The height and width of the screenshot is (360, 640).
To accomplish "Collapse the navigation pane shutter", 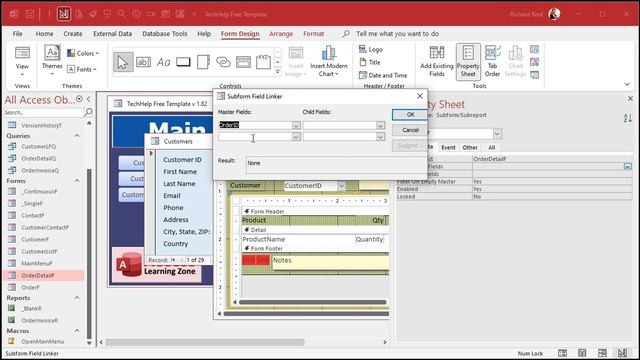I will pos(89,99).
